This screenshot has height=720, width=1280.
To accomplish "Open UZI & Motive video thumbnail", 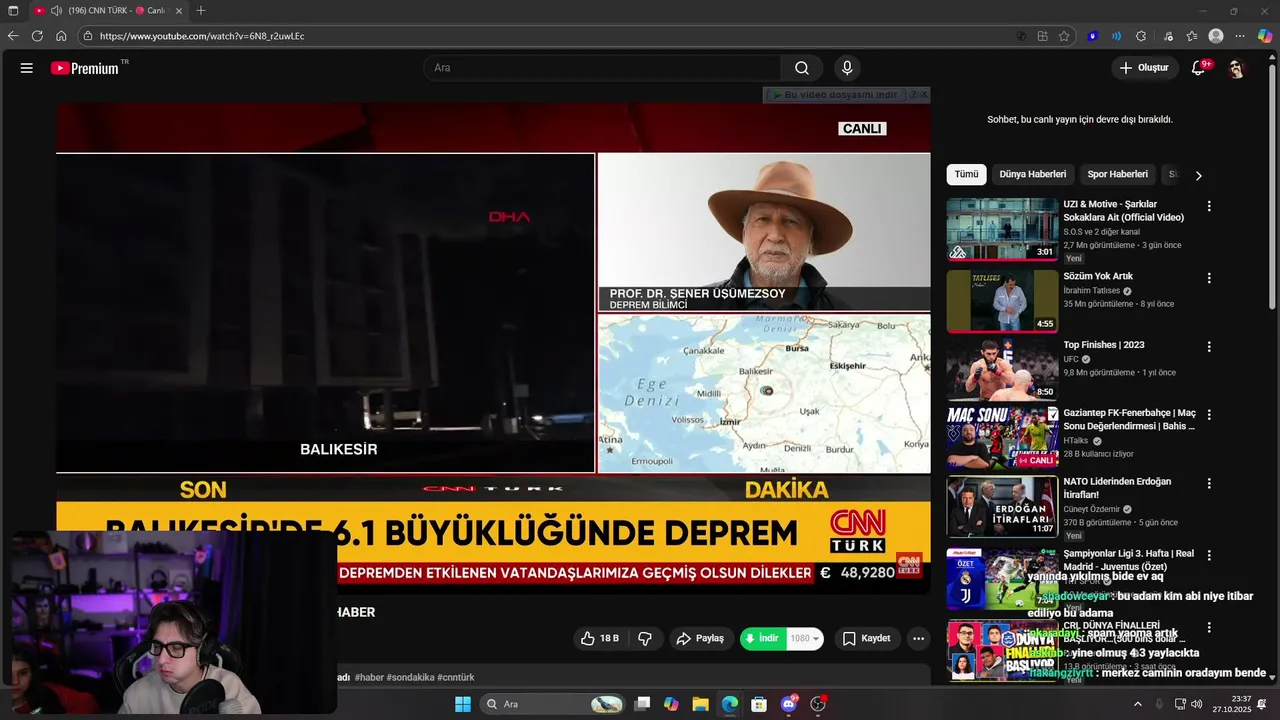I will (1002, 229).
